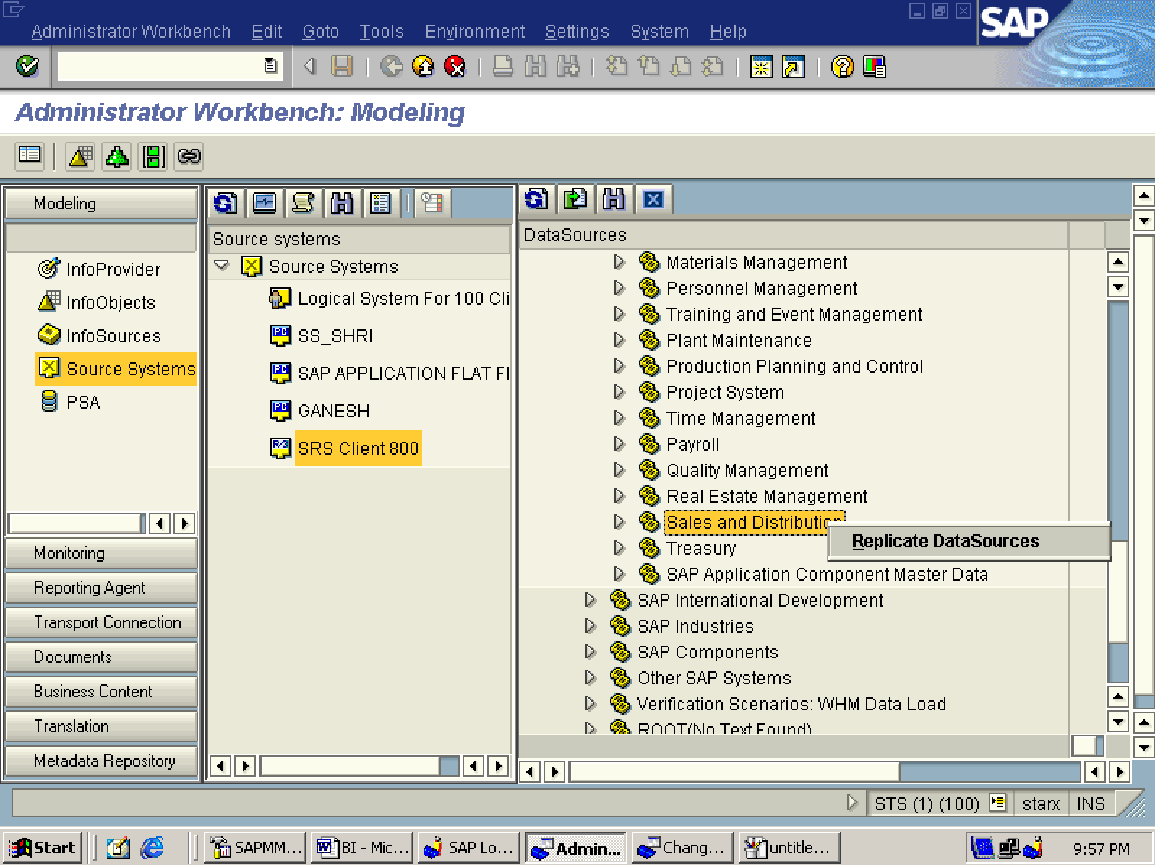1155x865 pixels.
Task: Refresh the Source systems tree
Action: 225,203
